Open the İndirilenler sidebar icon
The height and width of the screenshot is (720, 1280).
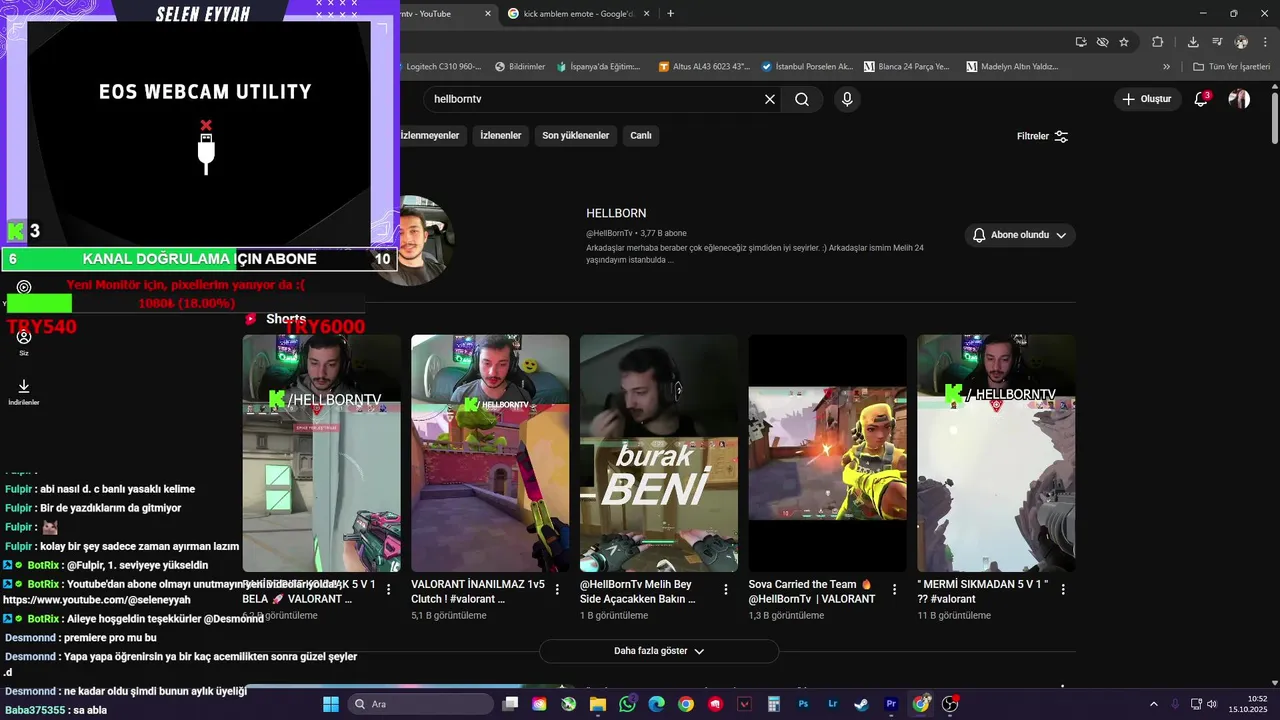tap(24, 391)
